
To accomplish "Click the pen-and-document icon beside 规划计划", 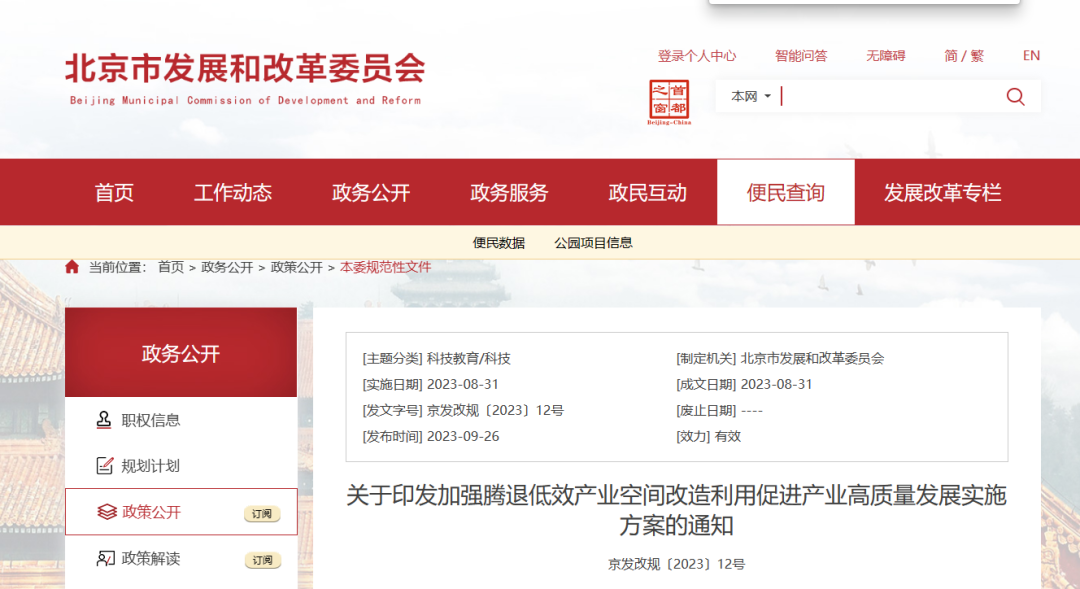I will (102, 466).
